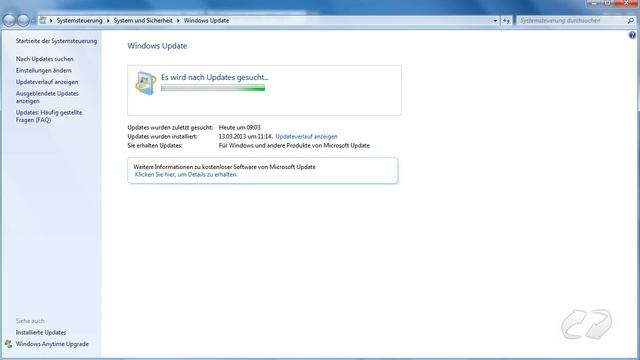Open Startseite der Systemsteuerung

[56, 41]
